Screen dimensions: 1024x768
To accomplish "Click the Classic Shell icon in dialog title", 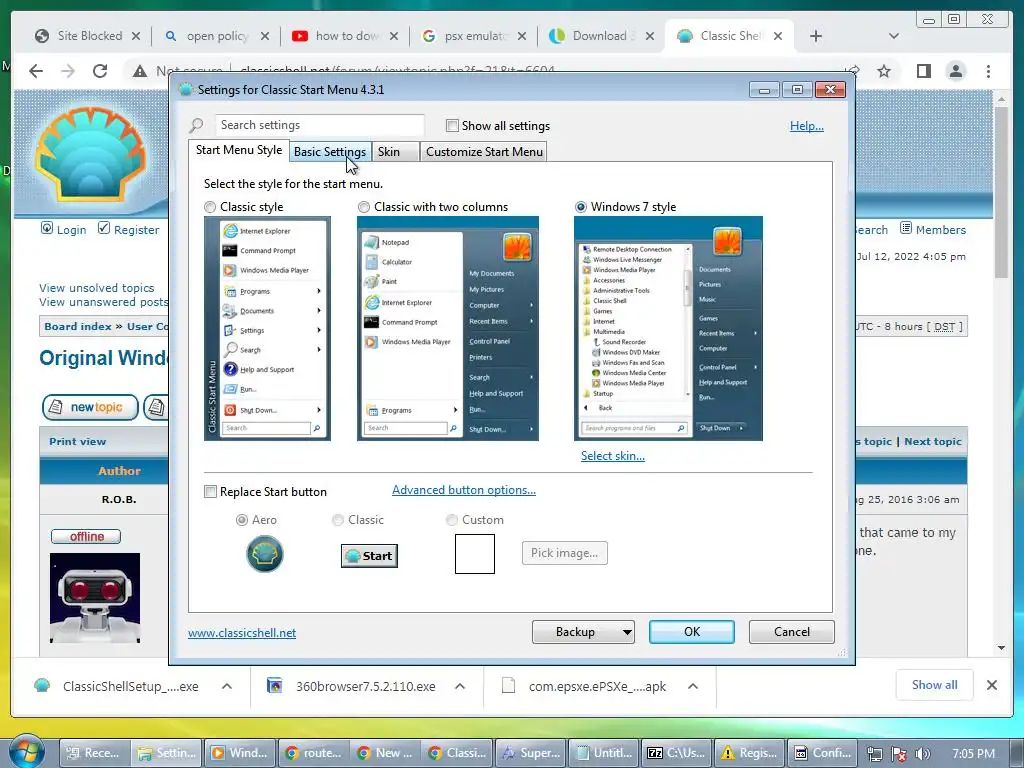I will (185, 89).
